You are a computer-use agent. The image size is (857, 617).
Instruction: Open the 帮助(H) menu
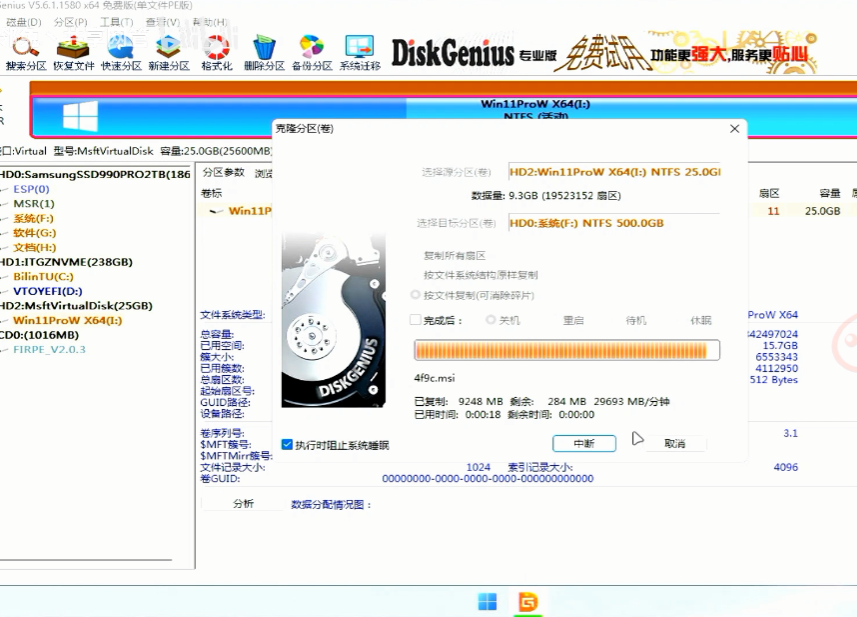click(210, 22)
